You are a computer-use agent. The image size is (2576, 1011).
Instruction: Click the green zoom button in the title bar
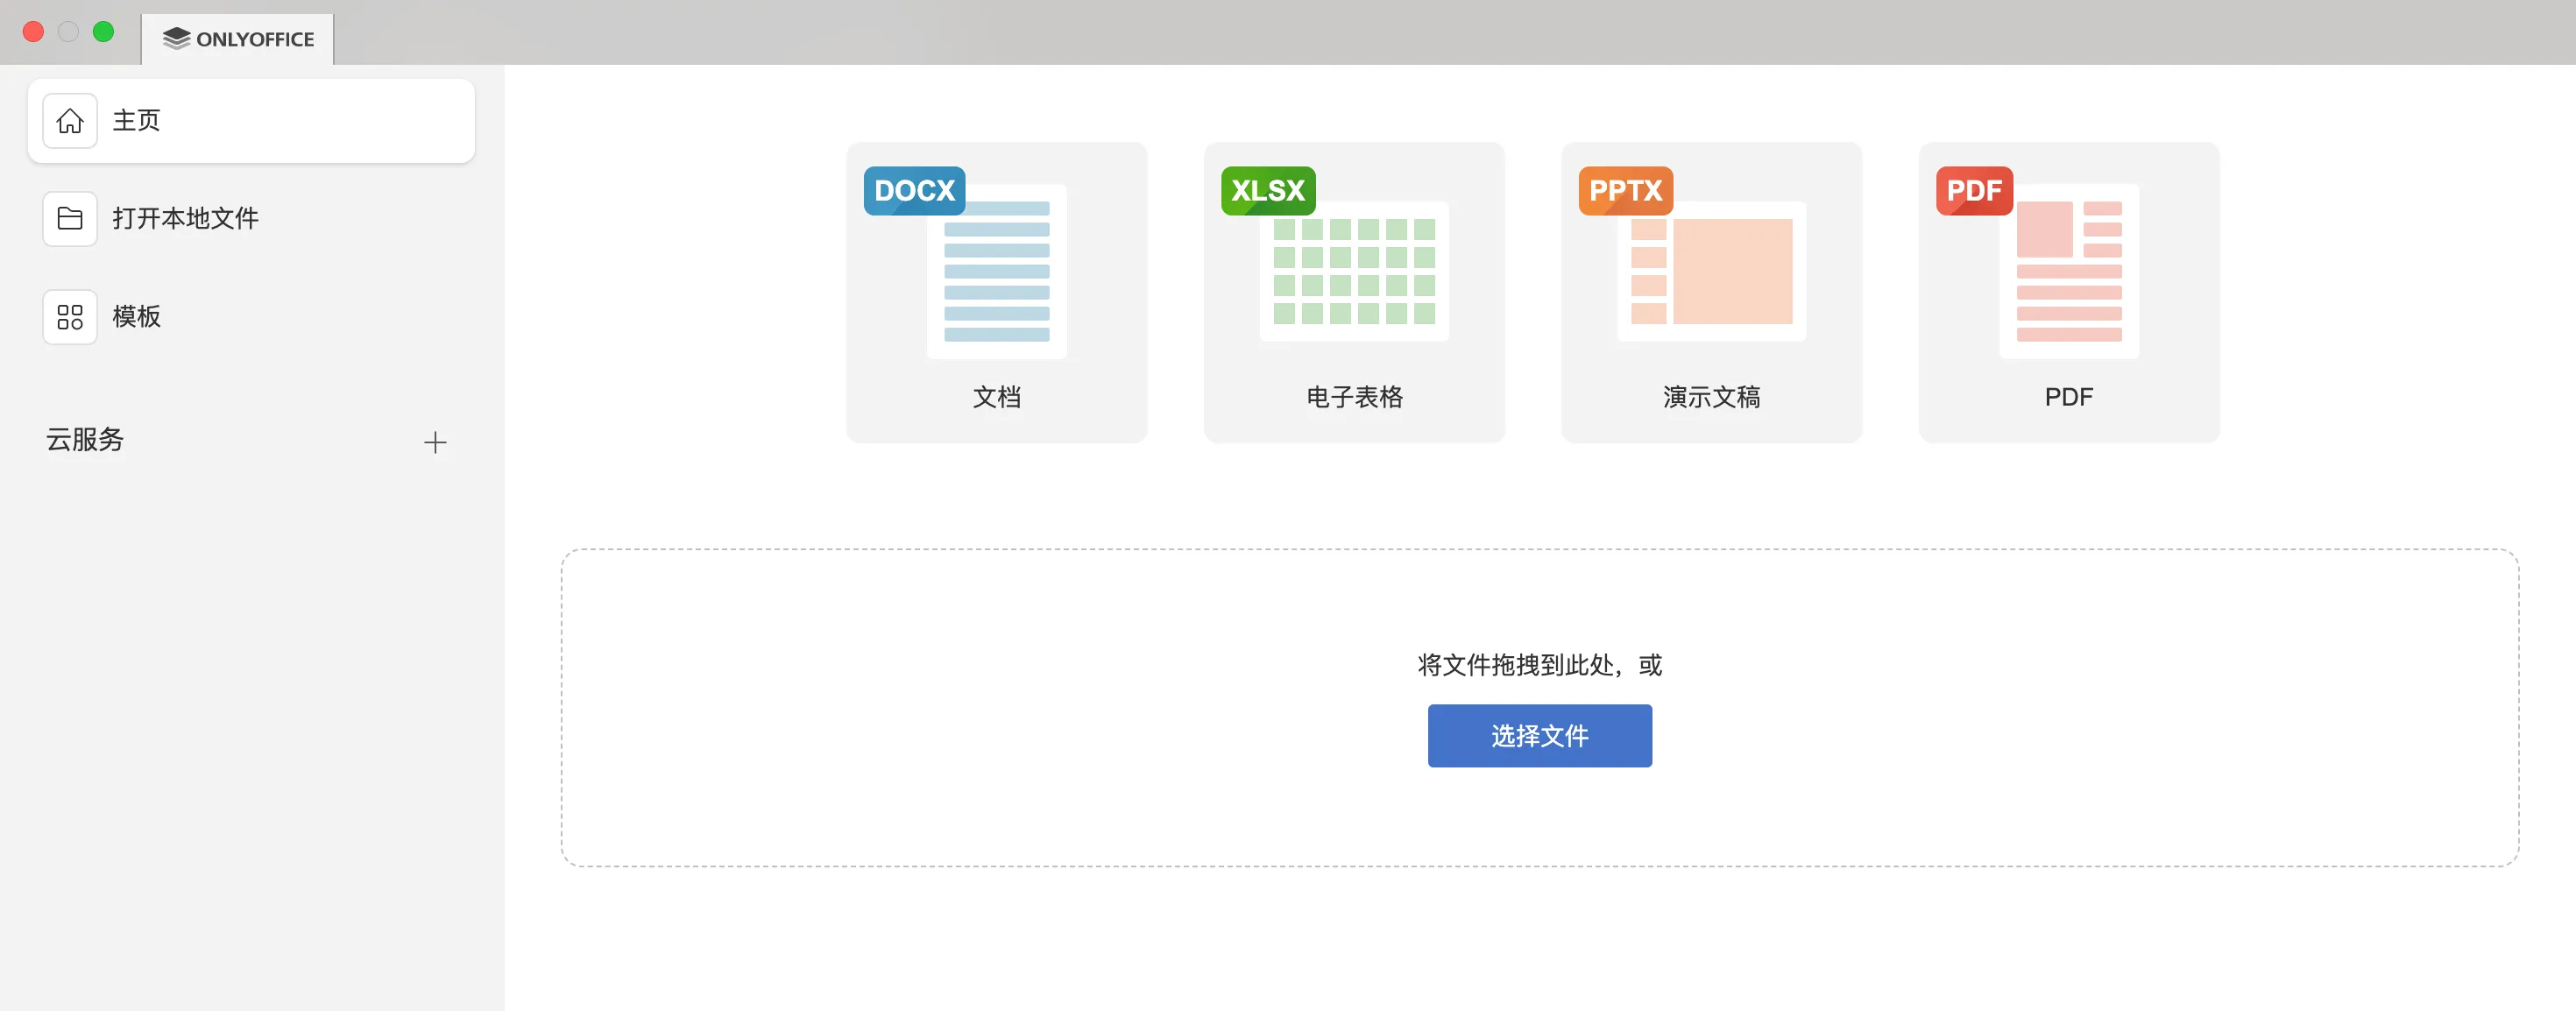(103, 31)
